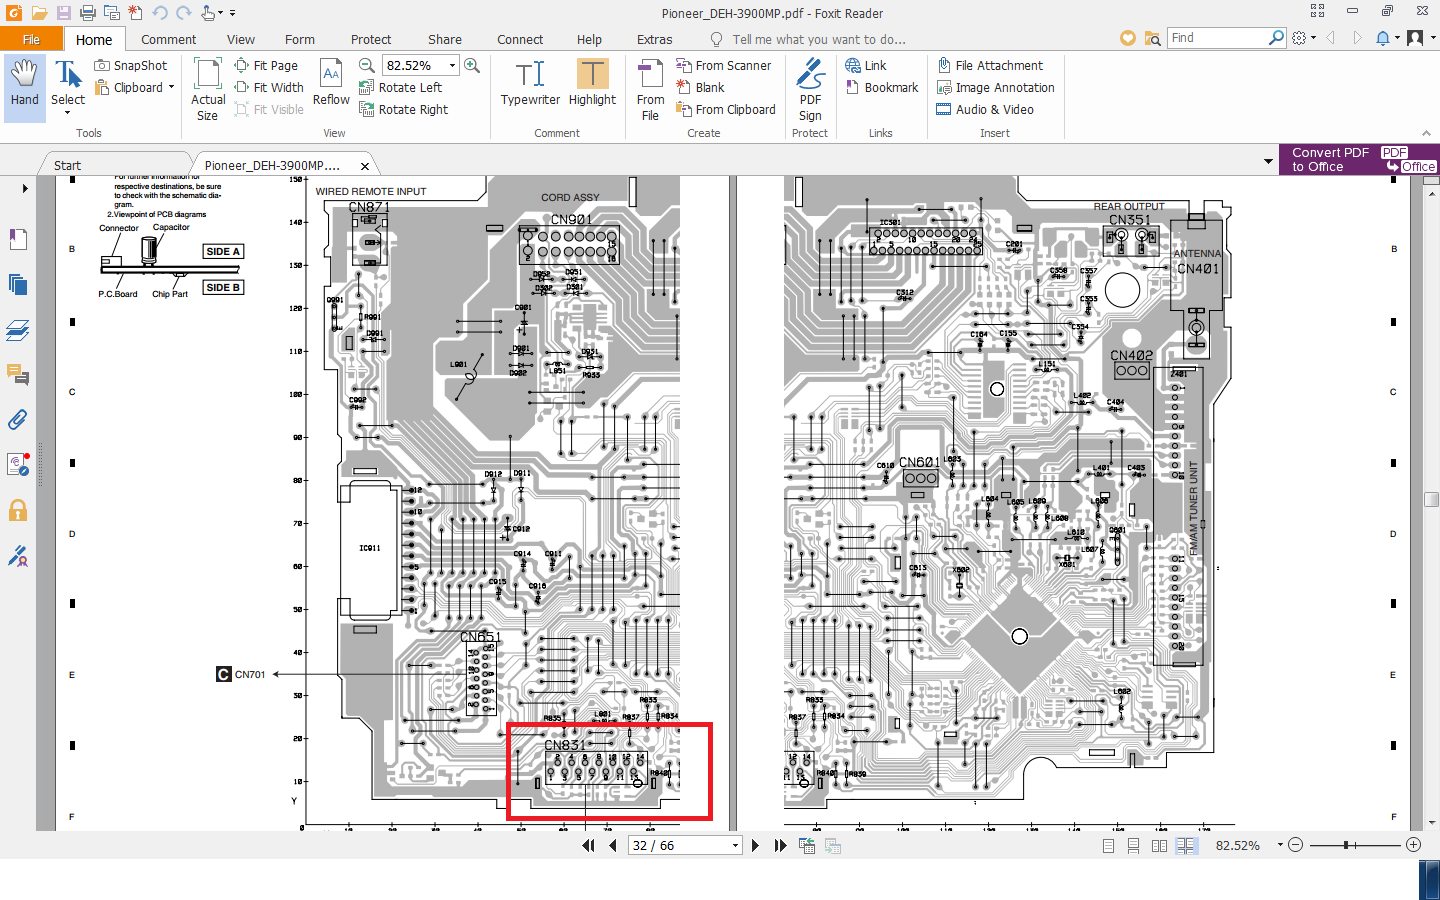This screenshot has height=900, width=1440.
Task: Open the attachments side panel
Action: tap(18, 420)
